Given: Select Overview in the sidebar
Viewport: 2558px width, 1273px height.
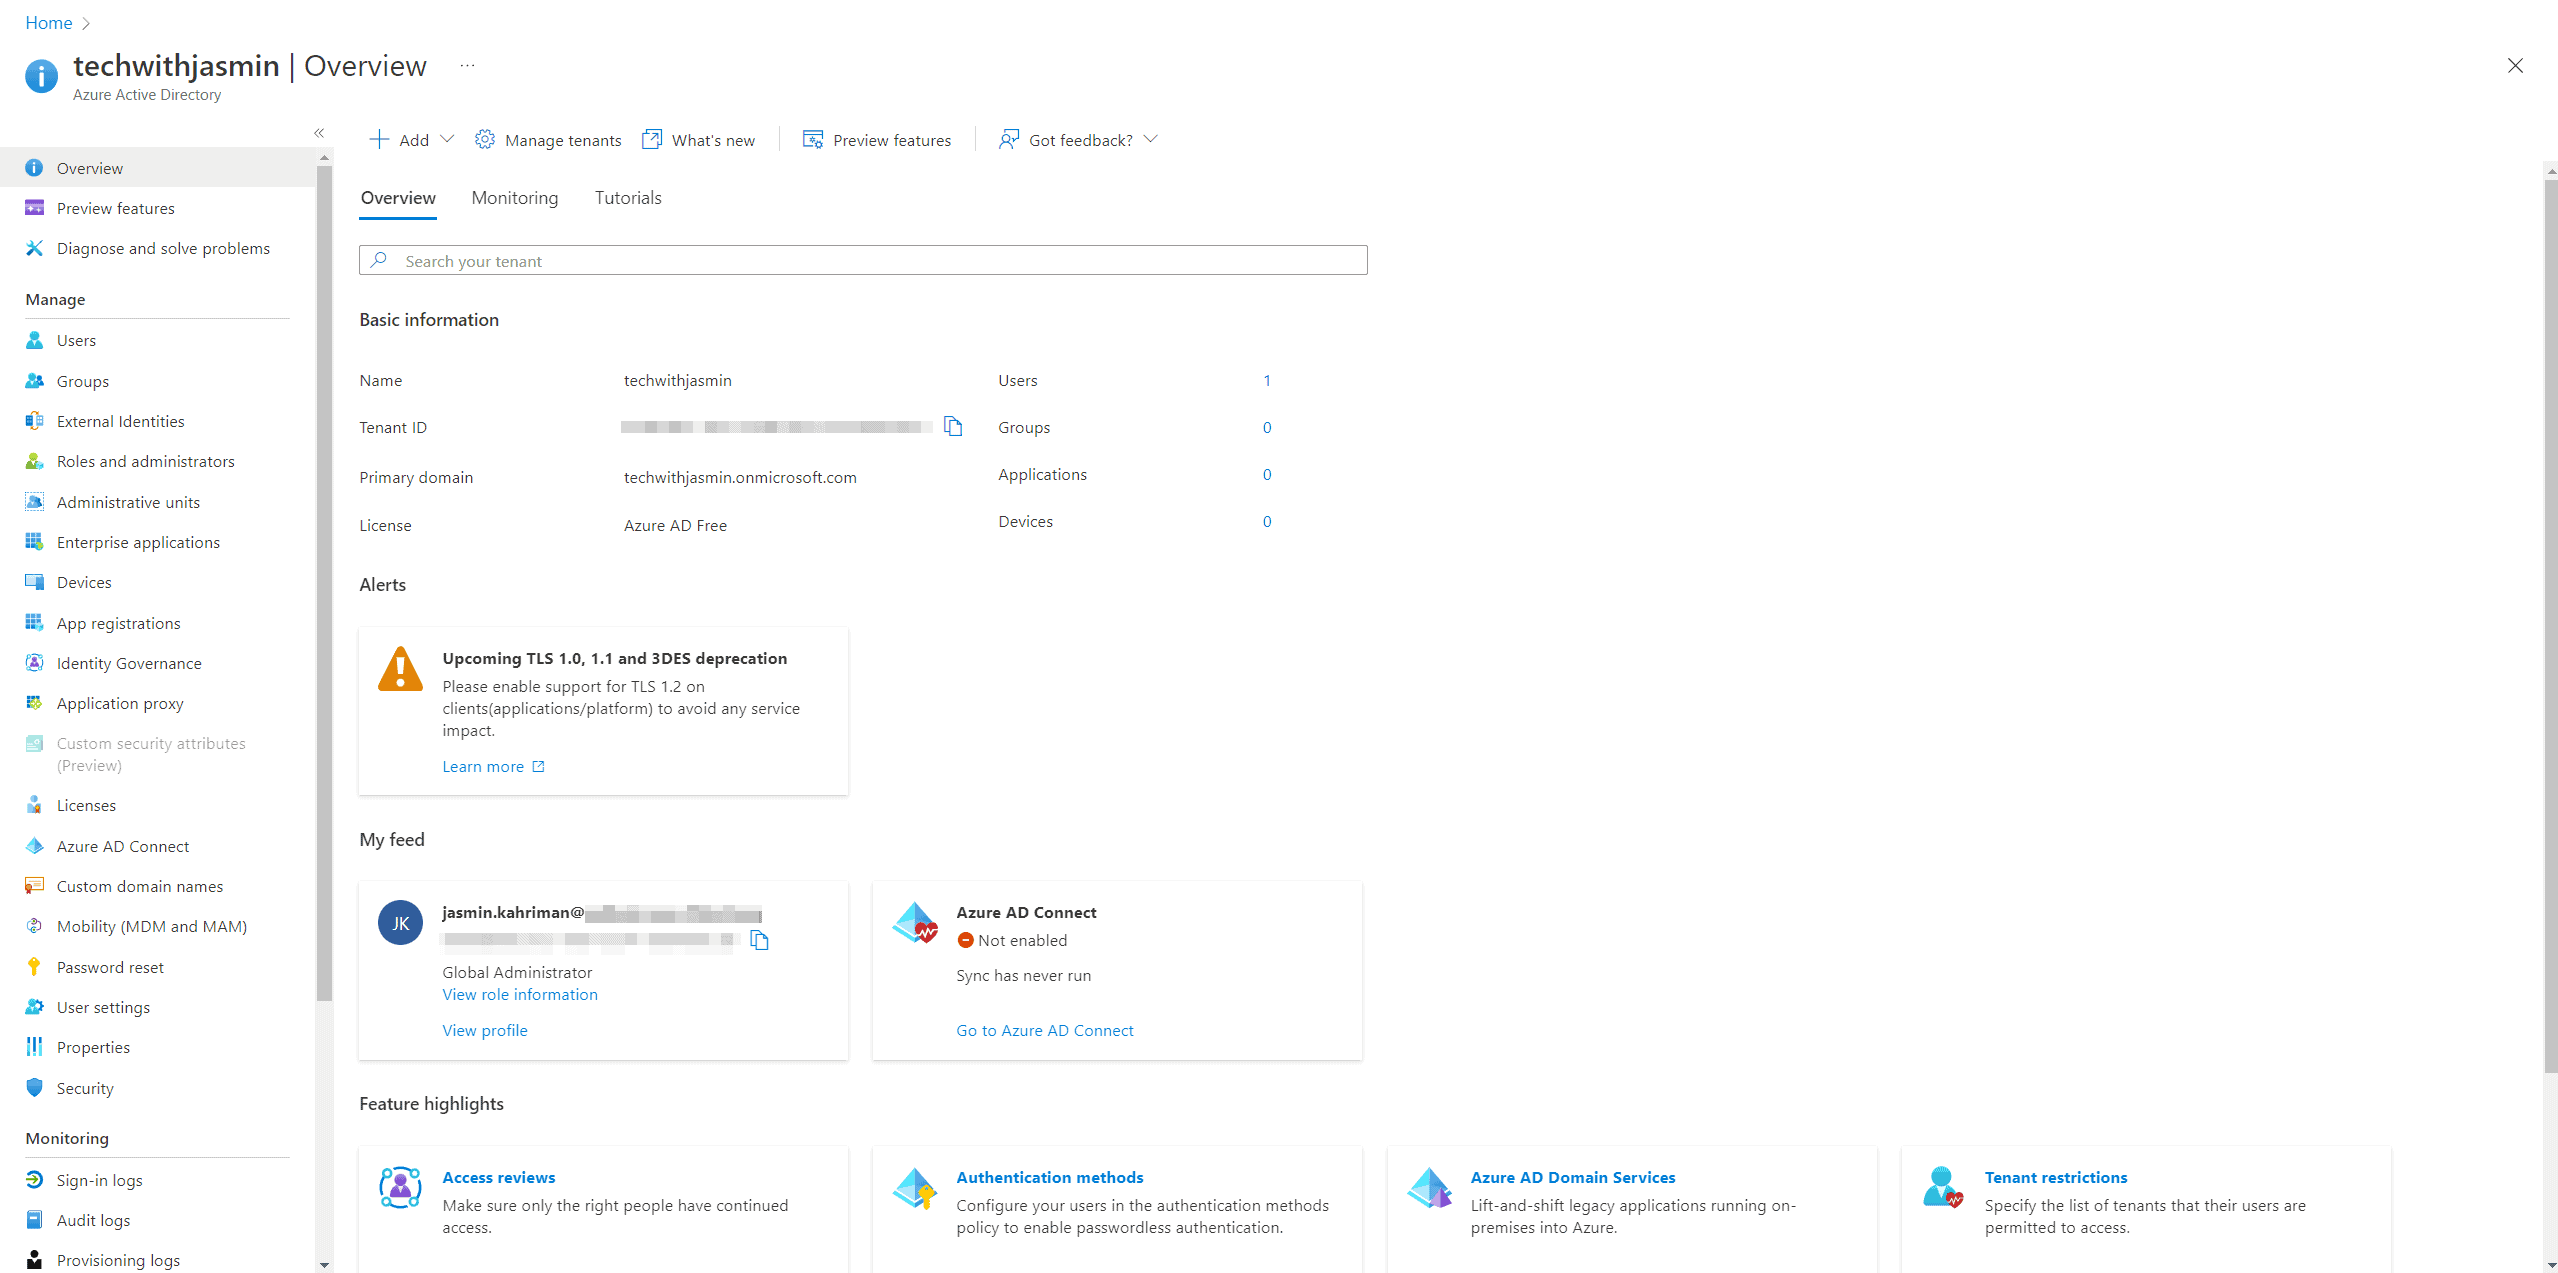Looking at the screenshot, I should point(158,168).
